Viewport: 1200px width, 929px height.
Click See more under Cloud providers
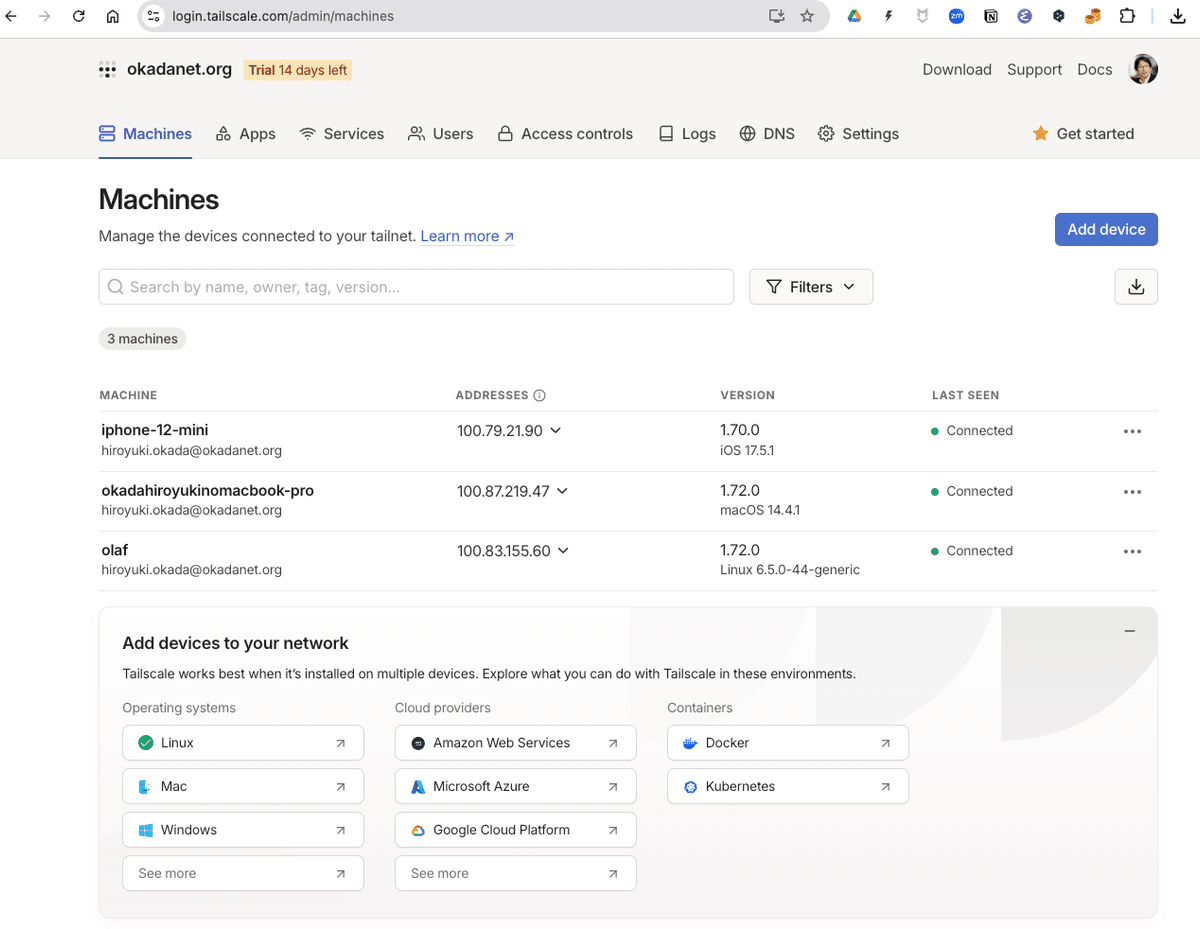[x=515, y=874]
